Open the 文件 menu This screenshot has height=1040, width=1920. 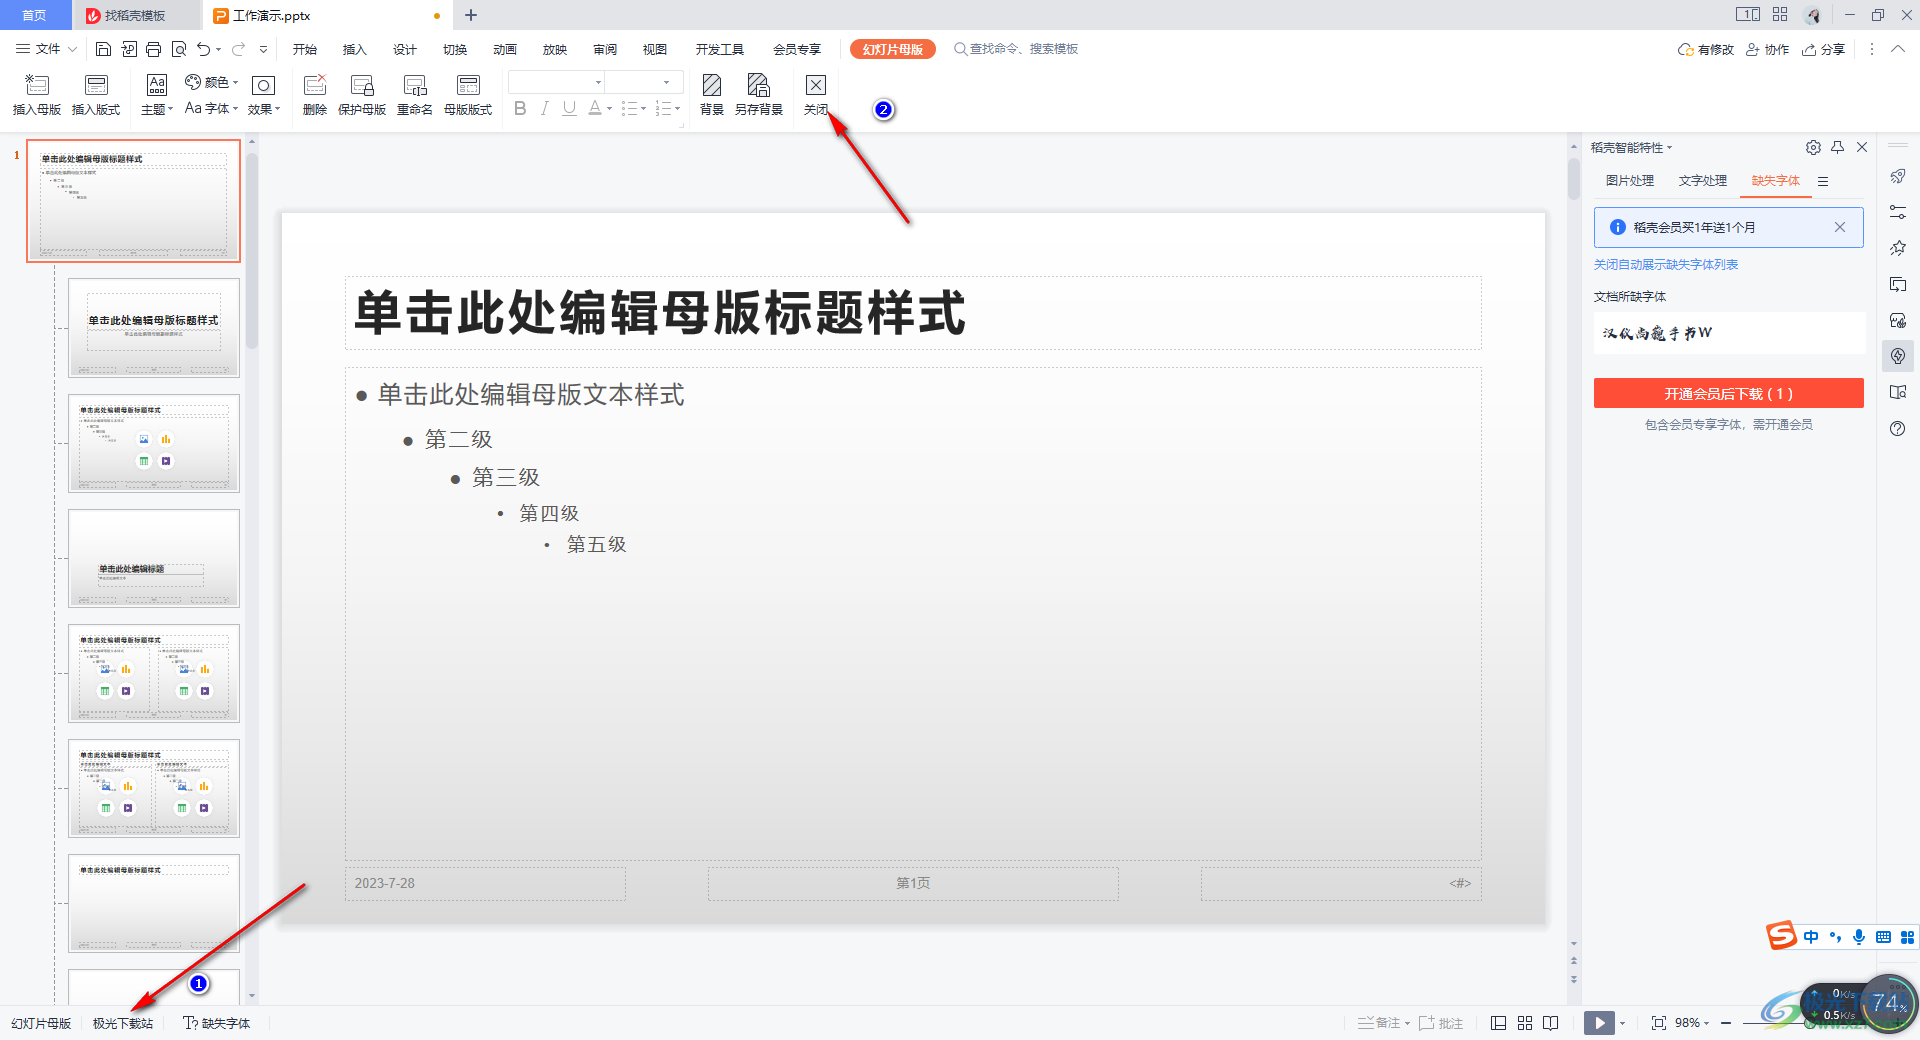click(46, 49)
